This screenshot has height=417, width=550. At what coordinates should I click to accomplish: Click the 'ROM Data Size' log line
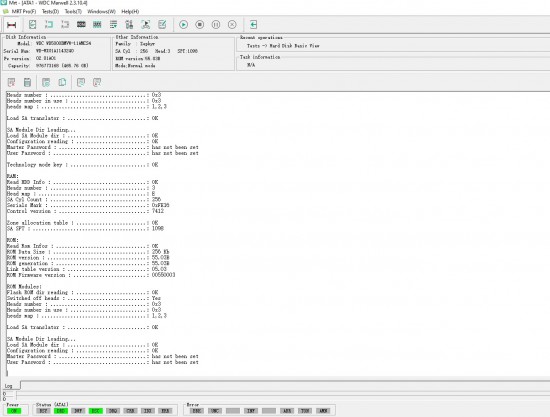88,252
